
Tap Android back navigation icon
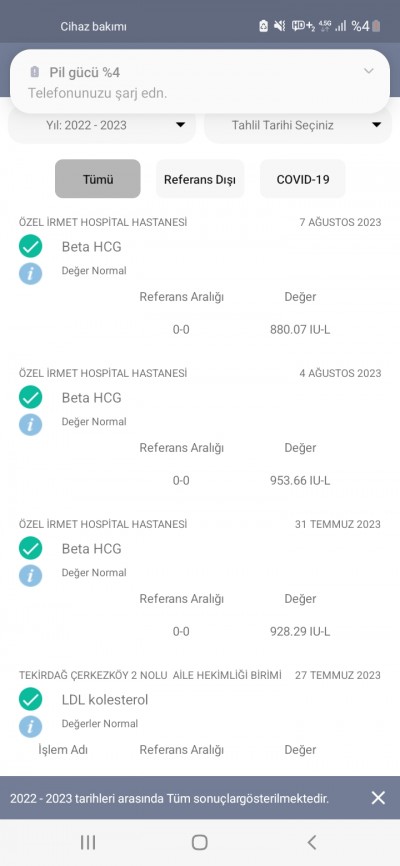(x=312, y=842)
